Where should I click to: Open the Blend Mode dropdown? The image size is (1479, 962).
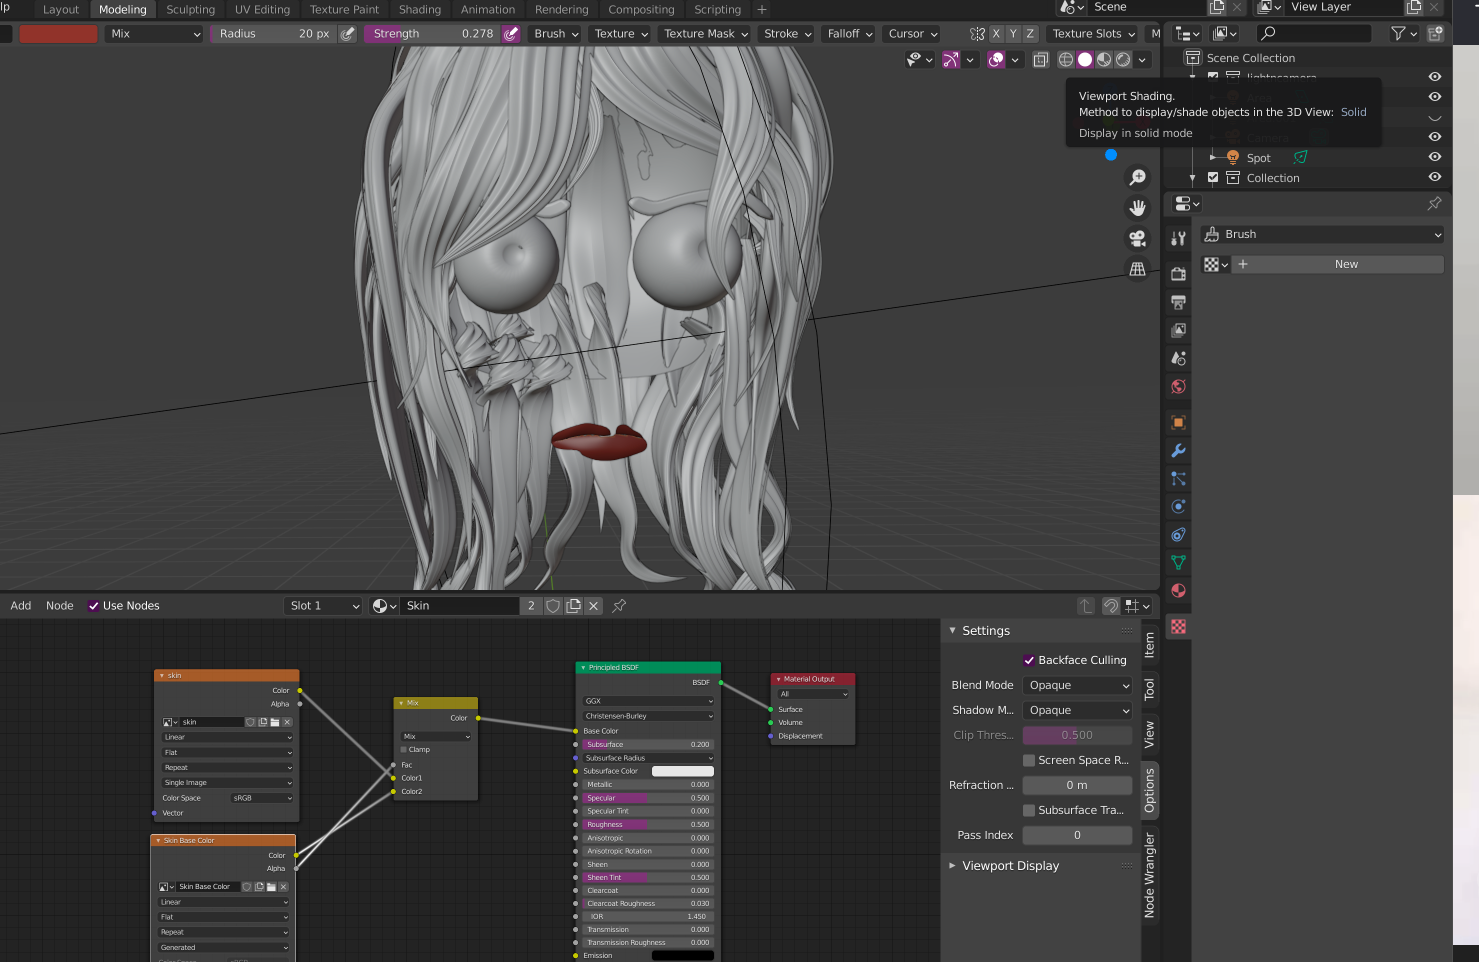pyautogui.click(x=1078, y=686)
